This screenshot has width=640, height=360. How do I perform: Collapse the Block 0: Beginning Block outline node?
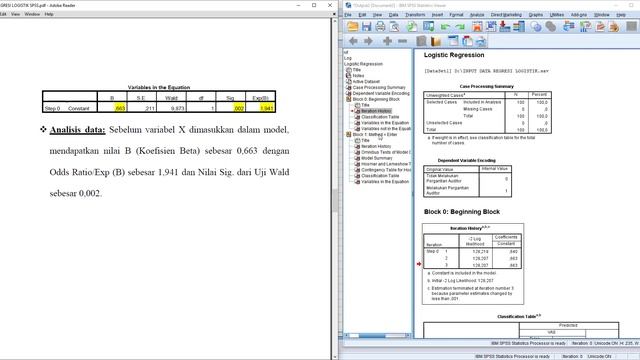(x=349, y=99)
